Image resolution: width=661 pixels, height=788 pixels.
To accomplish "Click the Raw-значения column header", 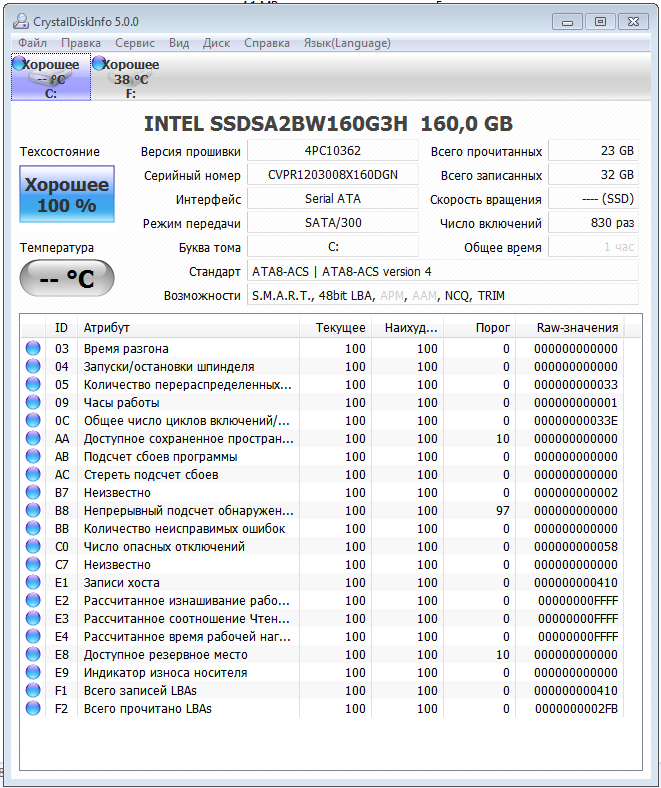I will 570,328.
